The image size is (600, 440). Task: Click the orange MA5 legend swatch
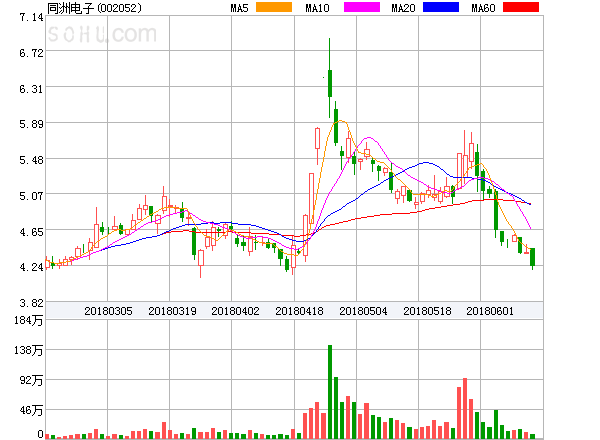[x=274, y=7]
